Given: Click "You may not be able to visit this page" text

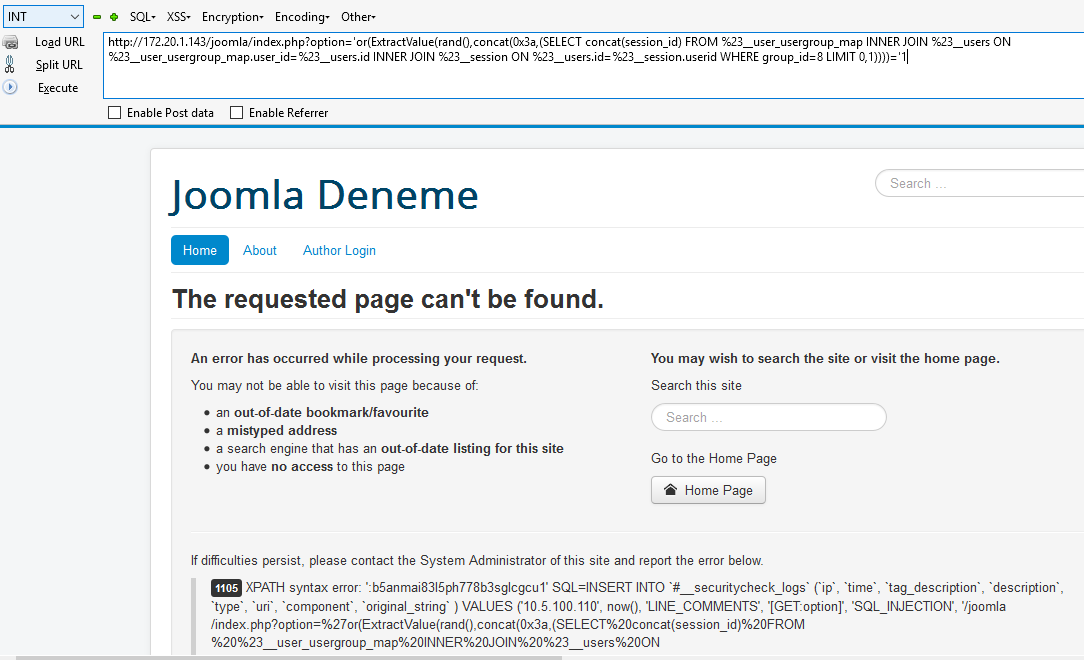Looking at the screenshot, I should click(335, 385).
